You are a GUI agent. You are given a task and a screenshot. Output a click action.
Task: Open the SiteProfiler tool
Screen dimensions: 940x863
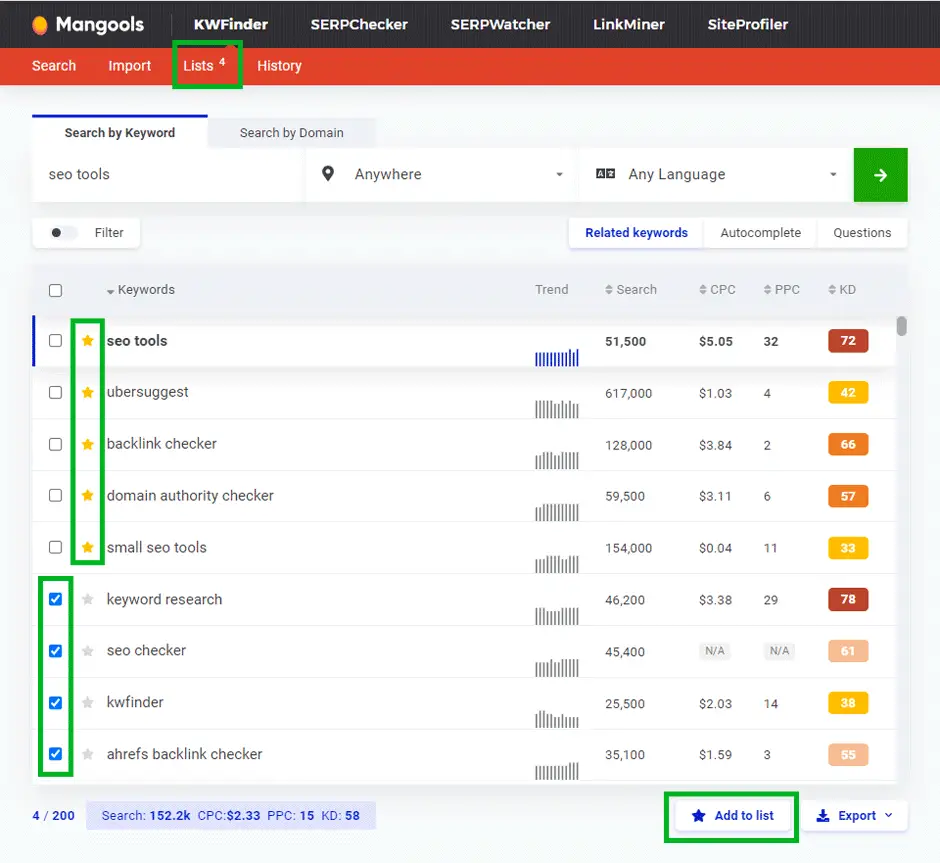pyautogui.click(x=748, y=25)
